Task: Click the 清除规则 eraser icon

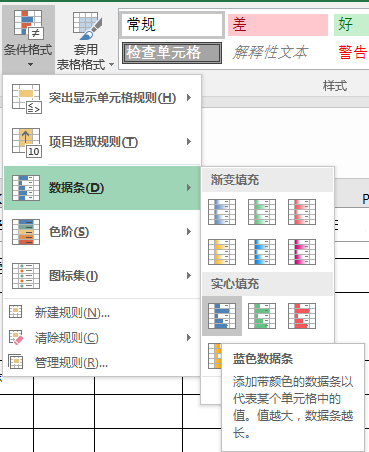Action: tap(16, 337)
